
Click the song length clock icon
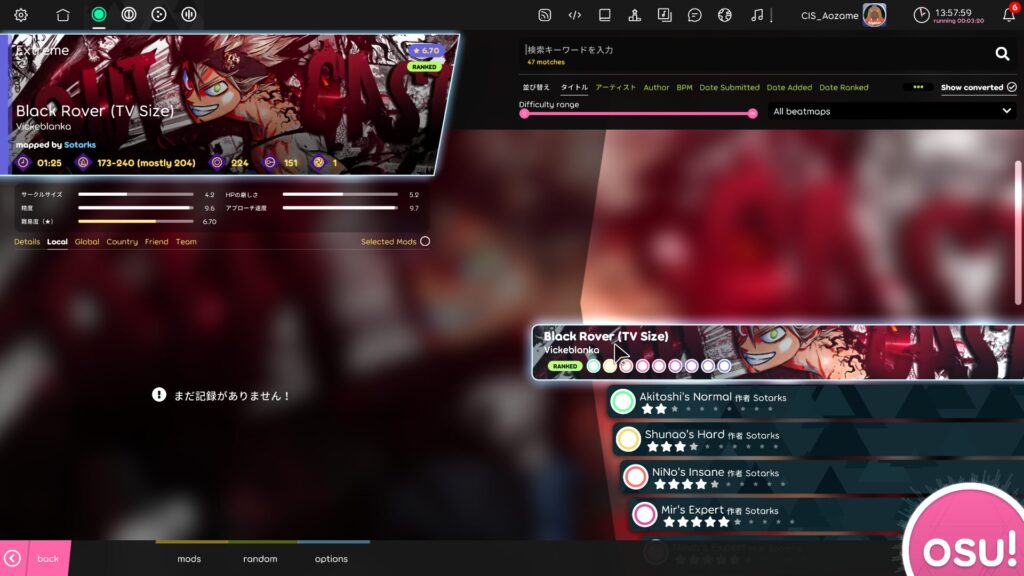coord(23,163)
